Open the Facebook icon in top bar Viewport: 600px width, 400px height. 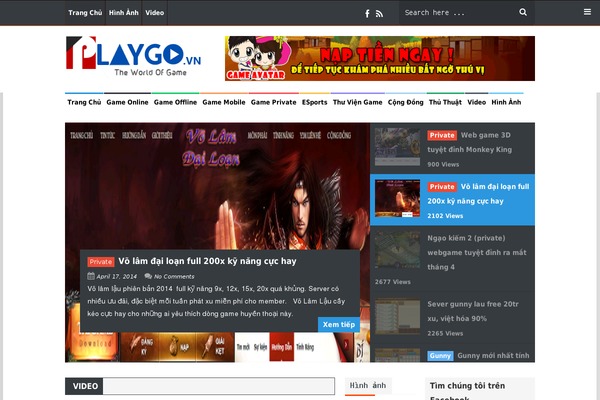[x=367, y=13]
